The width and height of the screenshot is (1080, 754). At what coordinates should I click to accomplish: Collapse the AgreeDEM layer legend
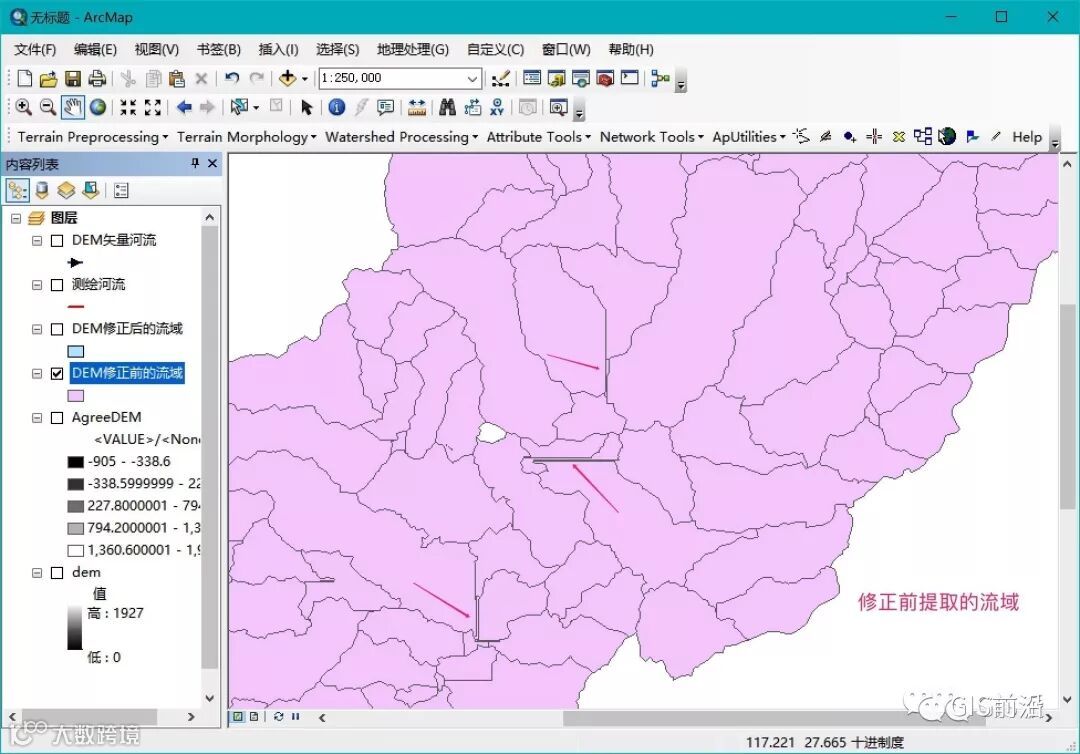click(x=37, y=418)
